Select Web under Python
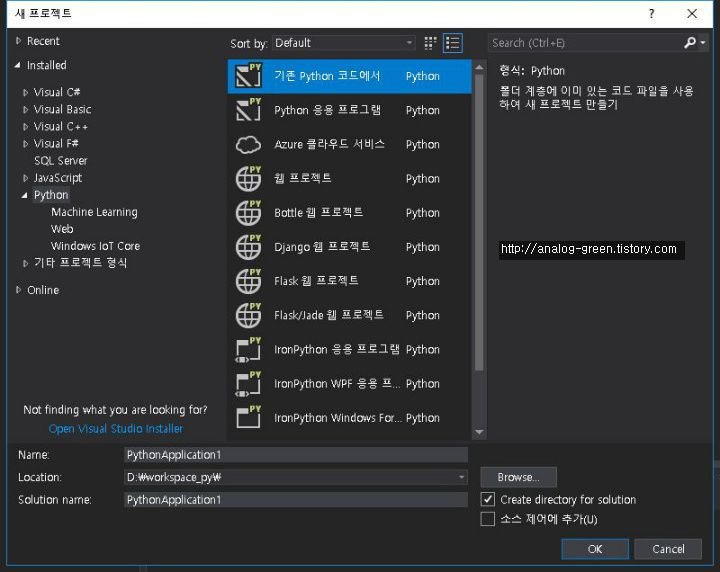This screenshot has height=572, width=720. [x=62, y=229]
